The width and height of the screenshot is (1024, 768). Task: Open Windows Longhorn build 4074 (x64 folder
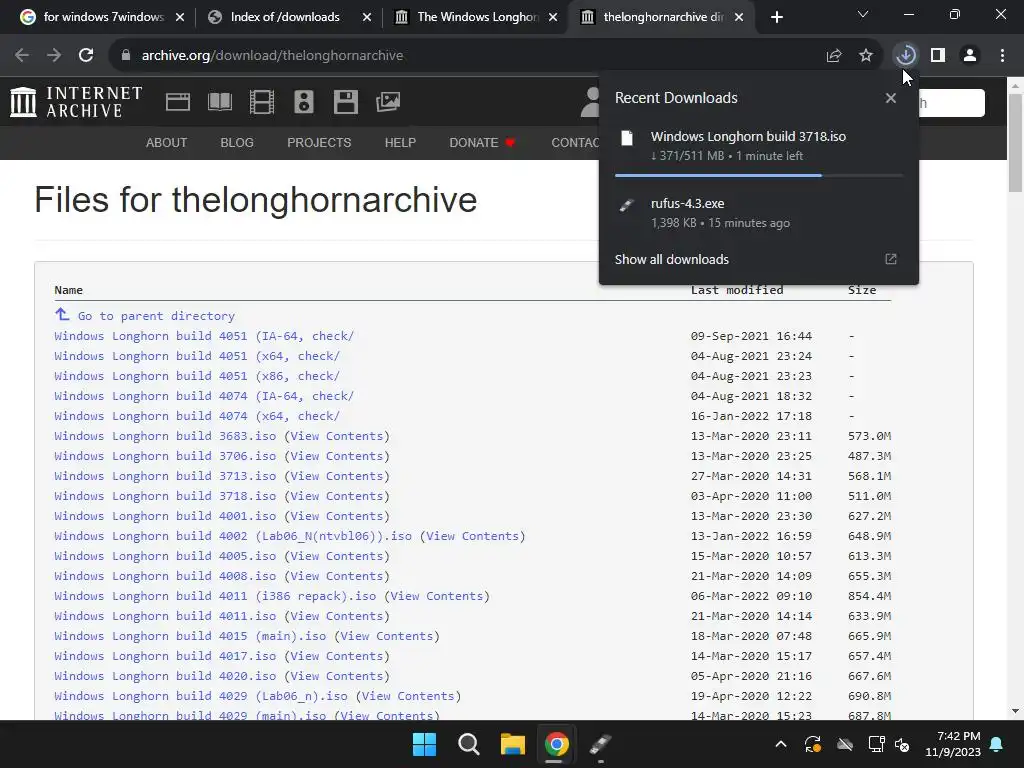pos(197,416)
